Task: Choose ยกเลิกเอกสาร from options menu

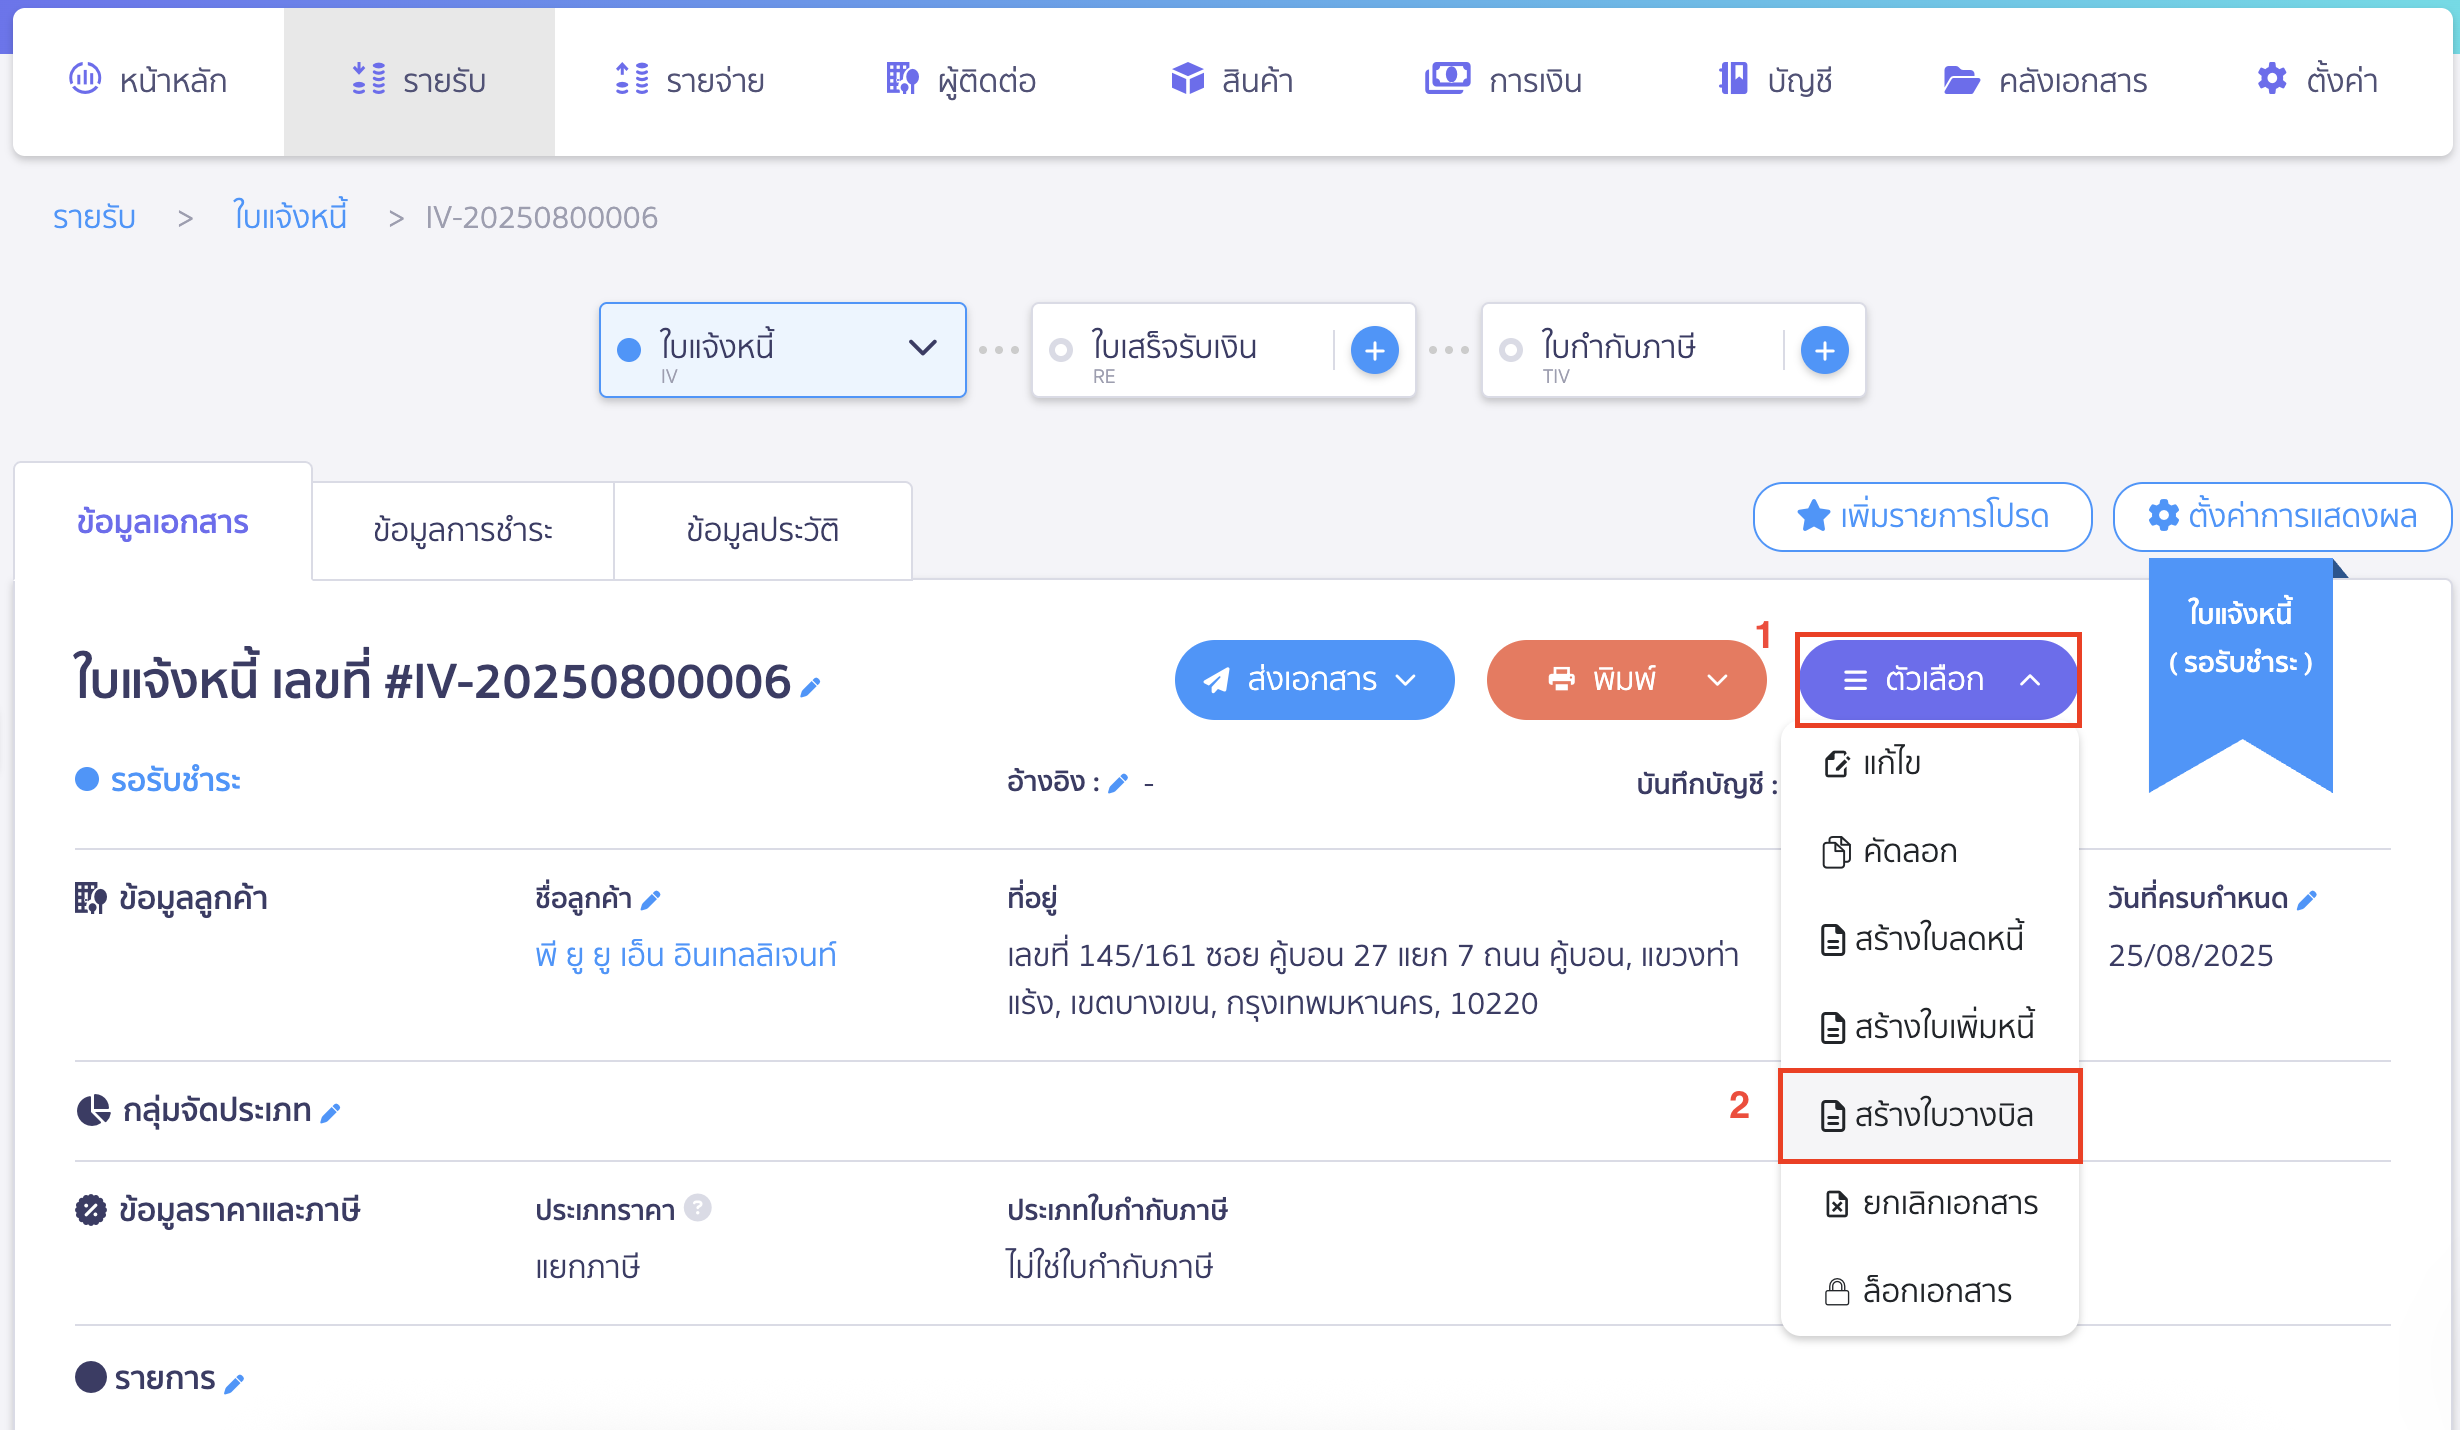Action: (x=1930, y=1203)
